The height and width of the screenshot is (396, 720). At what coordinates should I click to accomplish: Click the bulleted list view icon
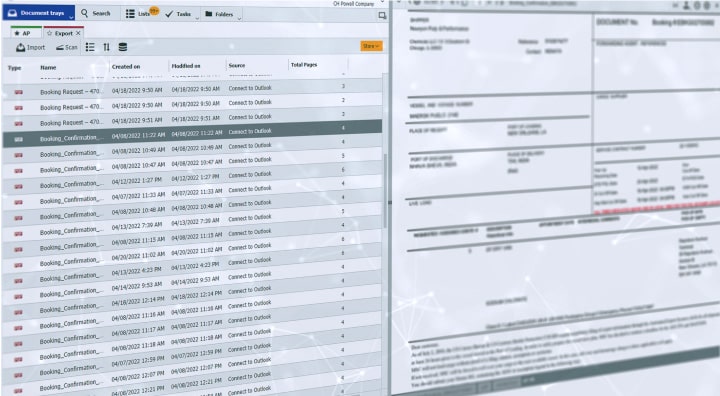click(x=90, y=47)
